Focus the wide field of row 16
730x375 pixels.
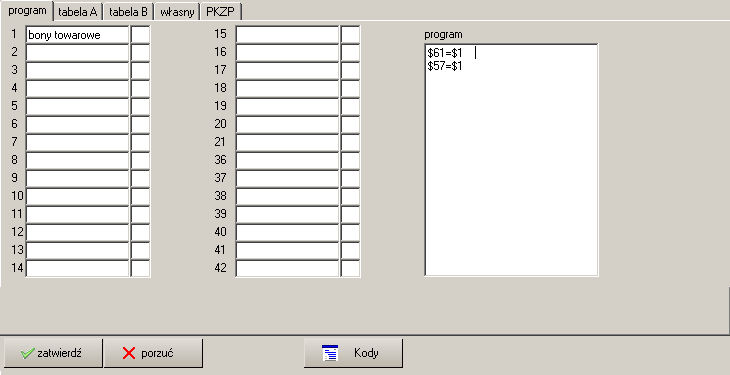point(287,53)
